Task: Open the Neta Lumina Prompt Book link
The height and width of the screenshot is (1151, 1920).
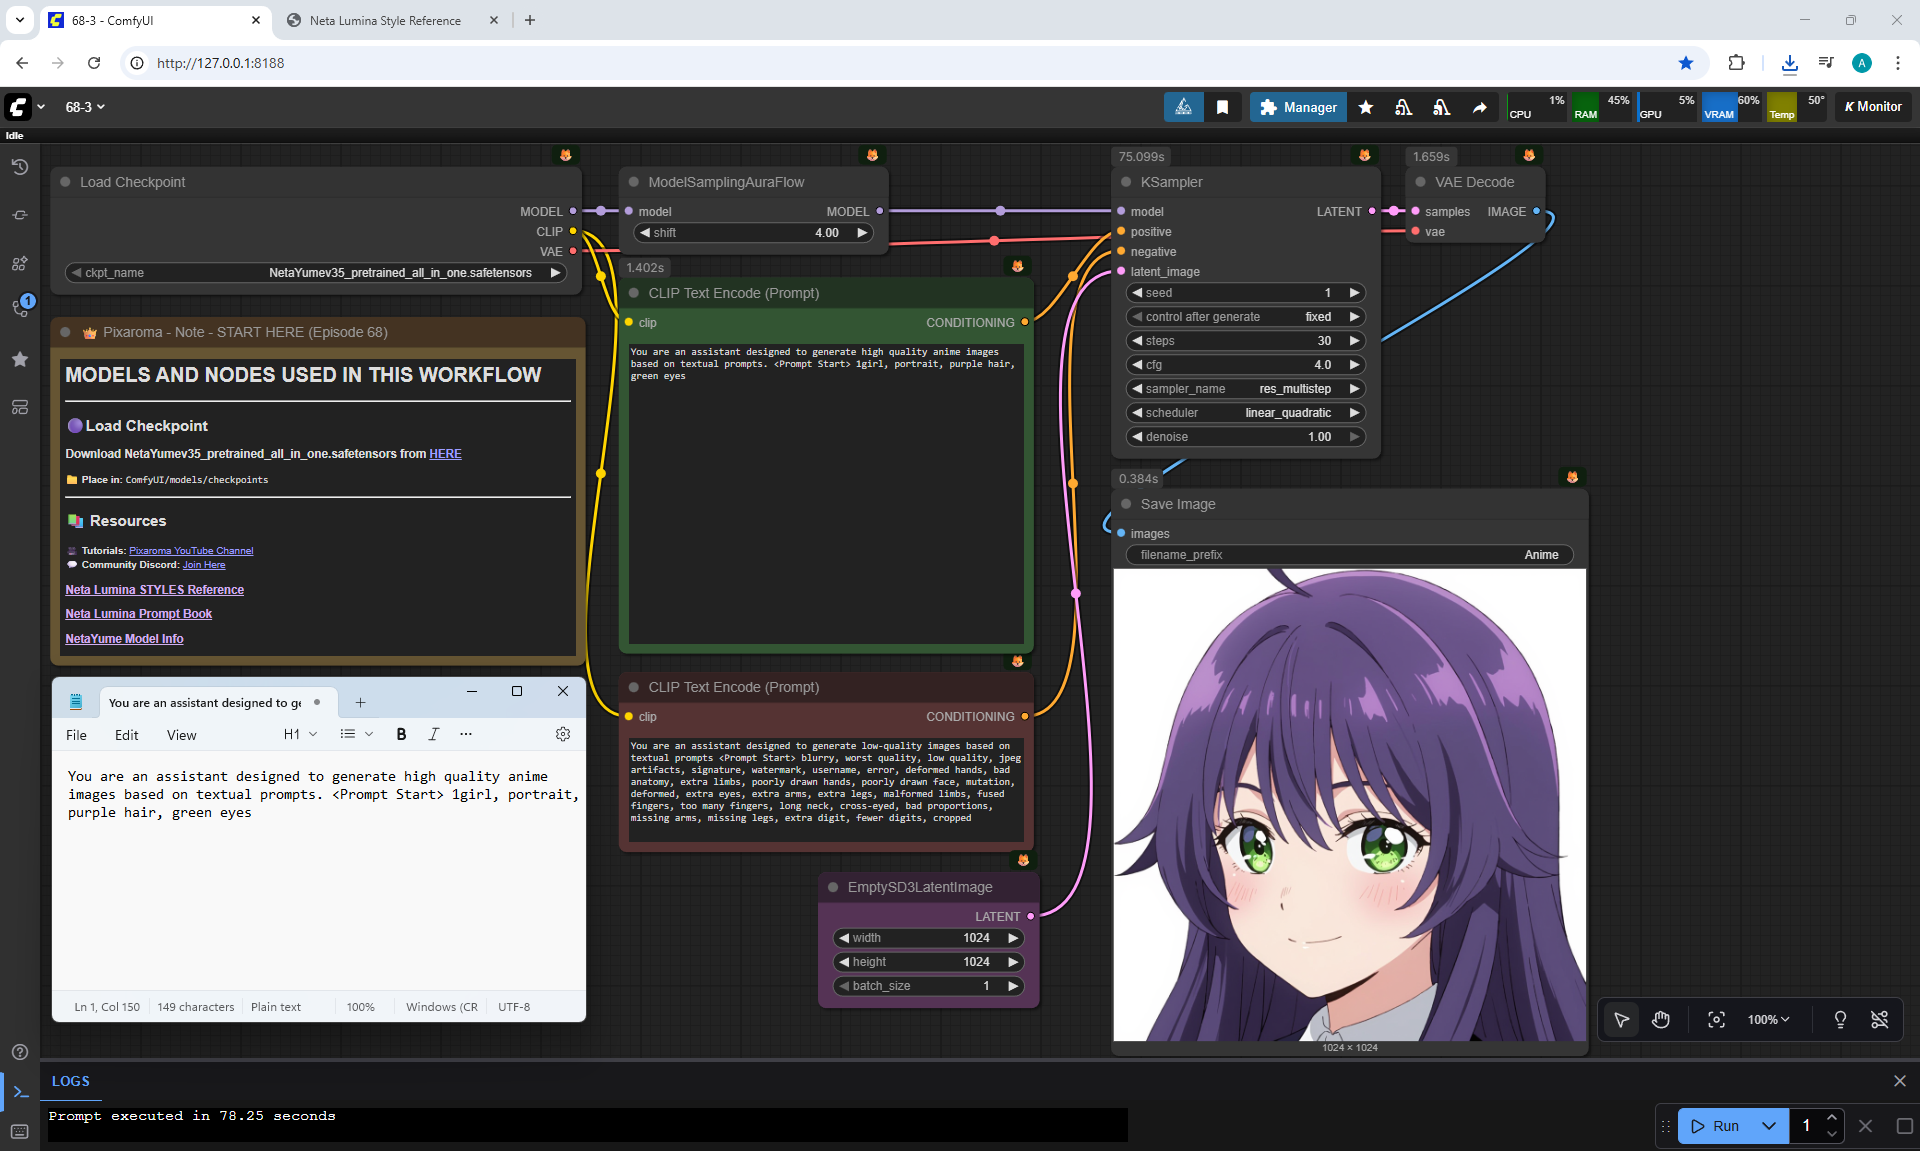Action: pos(138,614)
